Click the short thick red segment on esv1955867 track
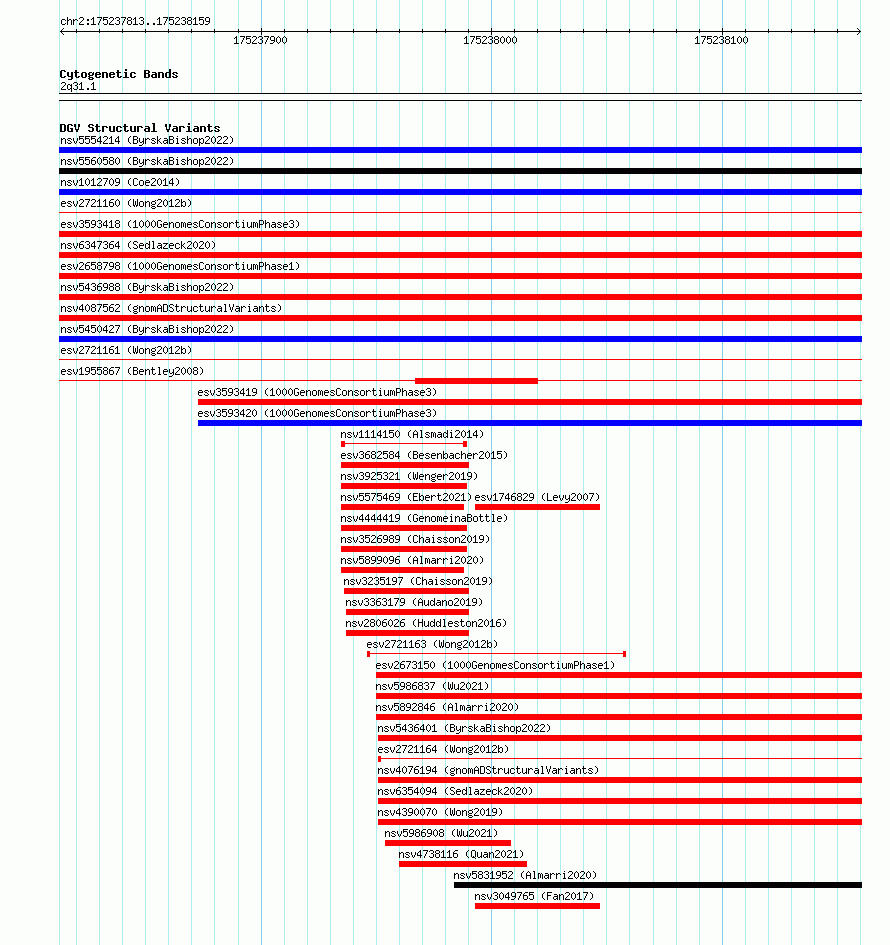This screenshot has width=890, height=945. 476,381
